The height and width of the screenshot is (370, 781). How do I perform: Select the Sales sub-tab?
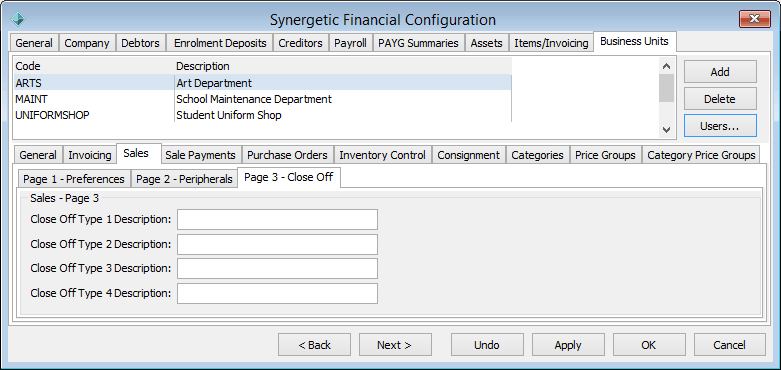[139, 153]
